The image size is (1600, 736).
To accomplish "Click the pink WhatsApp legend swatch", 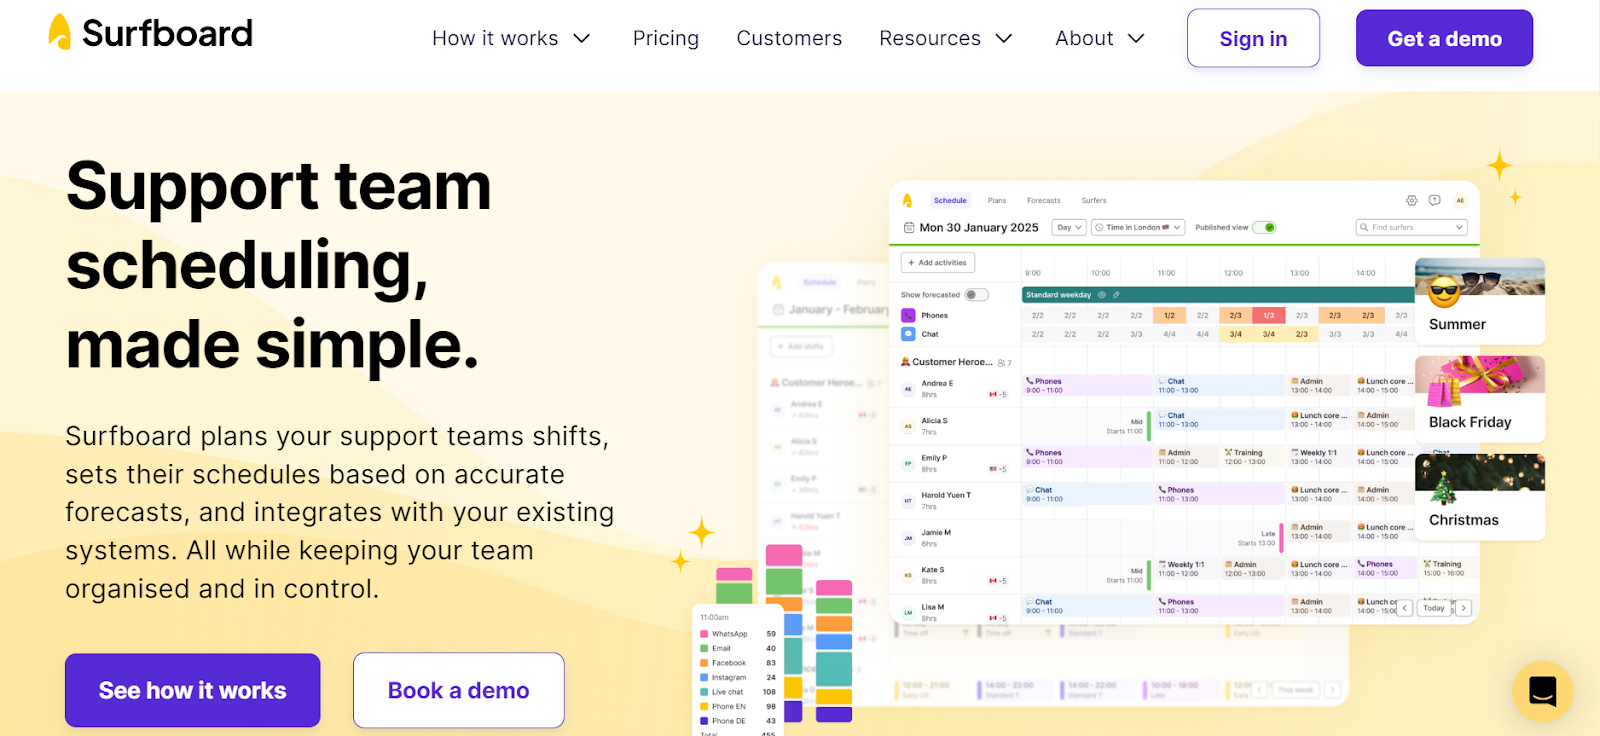I will (704, 634).
